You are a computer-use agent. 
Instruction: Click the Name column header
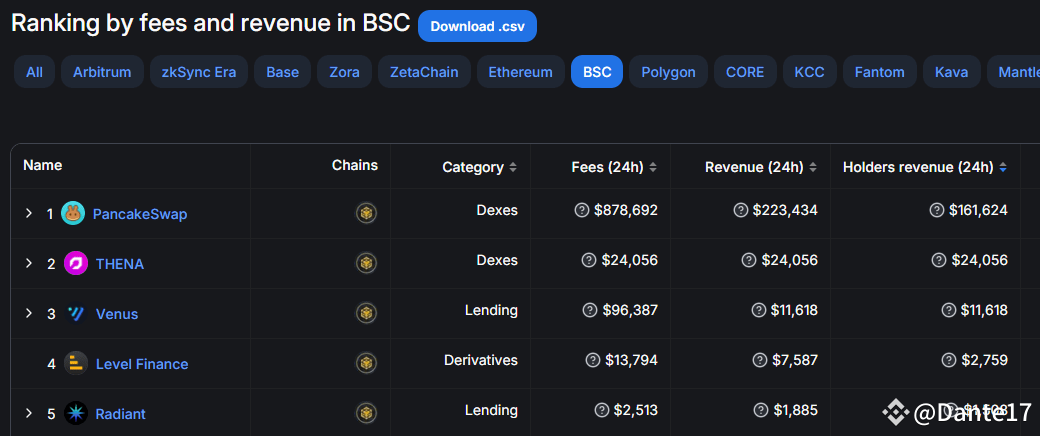(x=42, y=165)
